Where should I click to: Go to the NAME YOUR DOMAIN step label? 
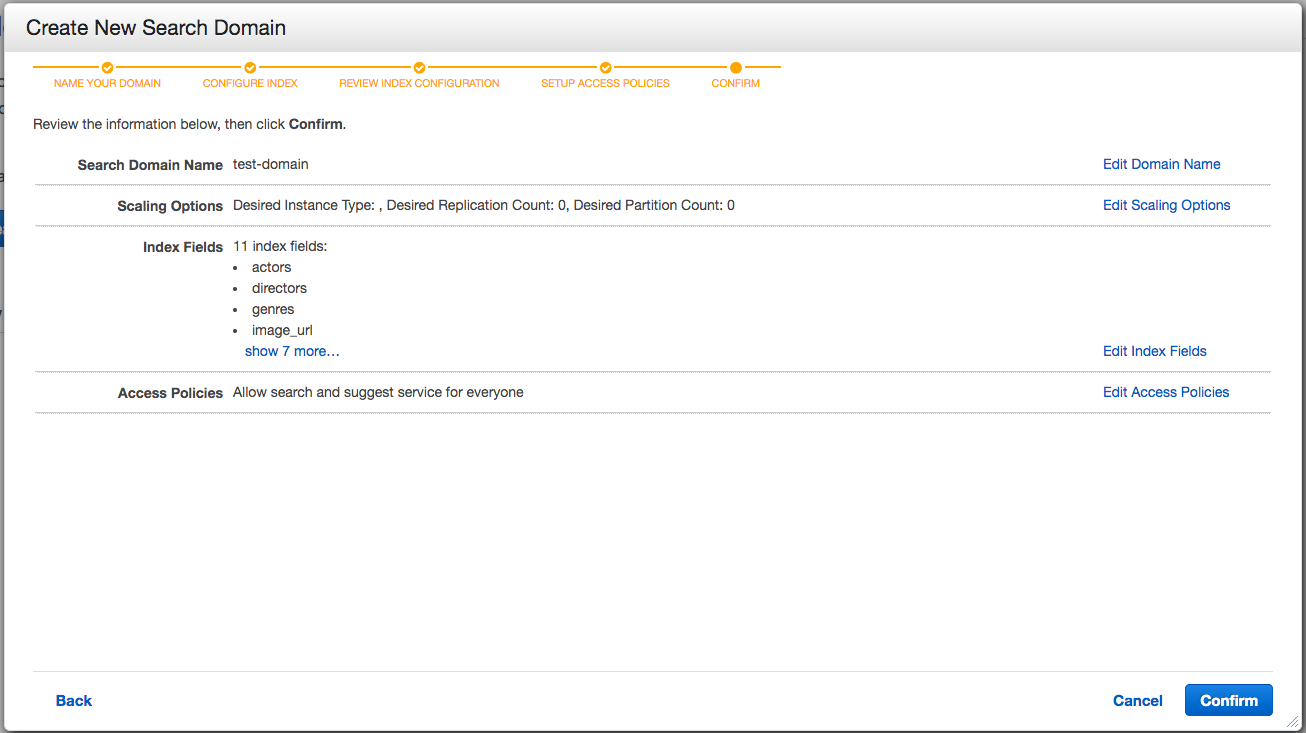pyautogui.click(x=107, y=84)
